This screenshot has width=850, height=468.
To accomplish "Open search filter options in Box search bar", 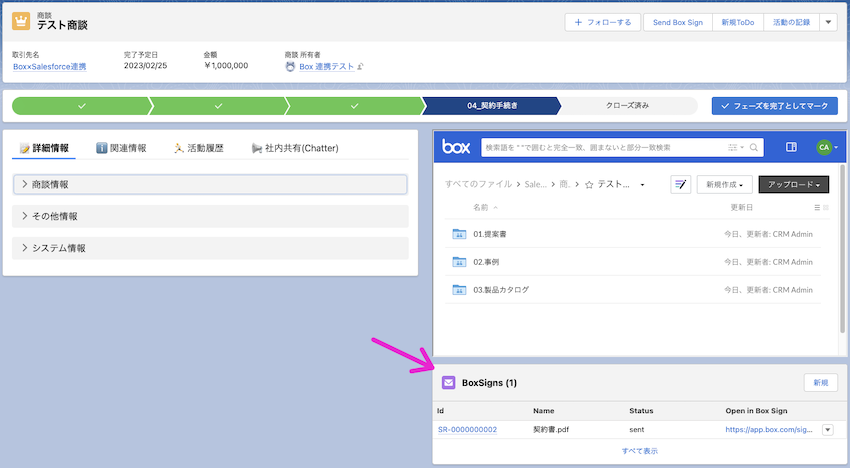I will pyautogui.click(x=735, y=148).
